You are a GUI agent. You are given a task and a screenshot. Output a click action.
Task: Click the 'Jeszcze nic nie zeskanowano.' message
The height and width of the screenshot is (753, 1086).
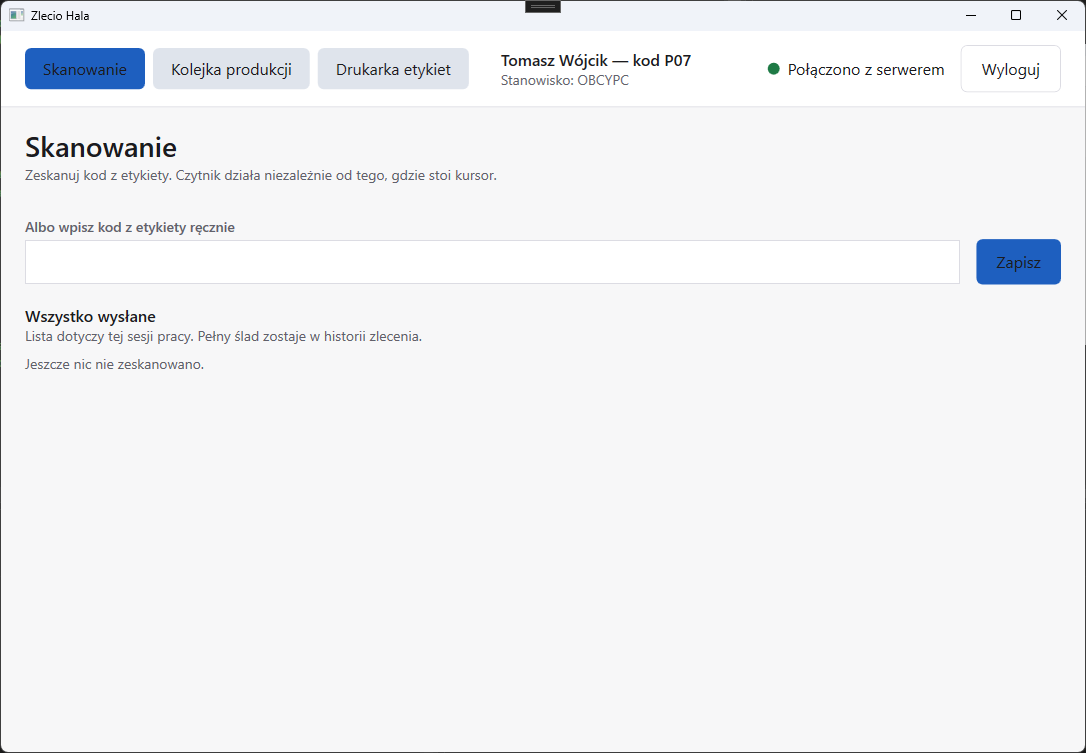pyautogui.click(x=114, y=364)
